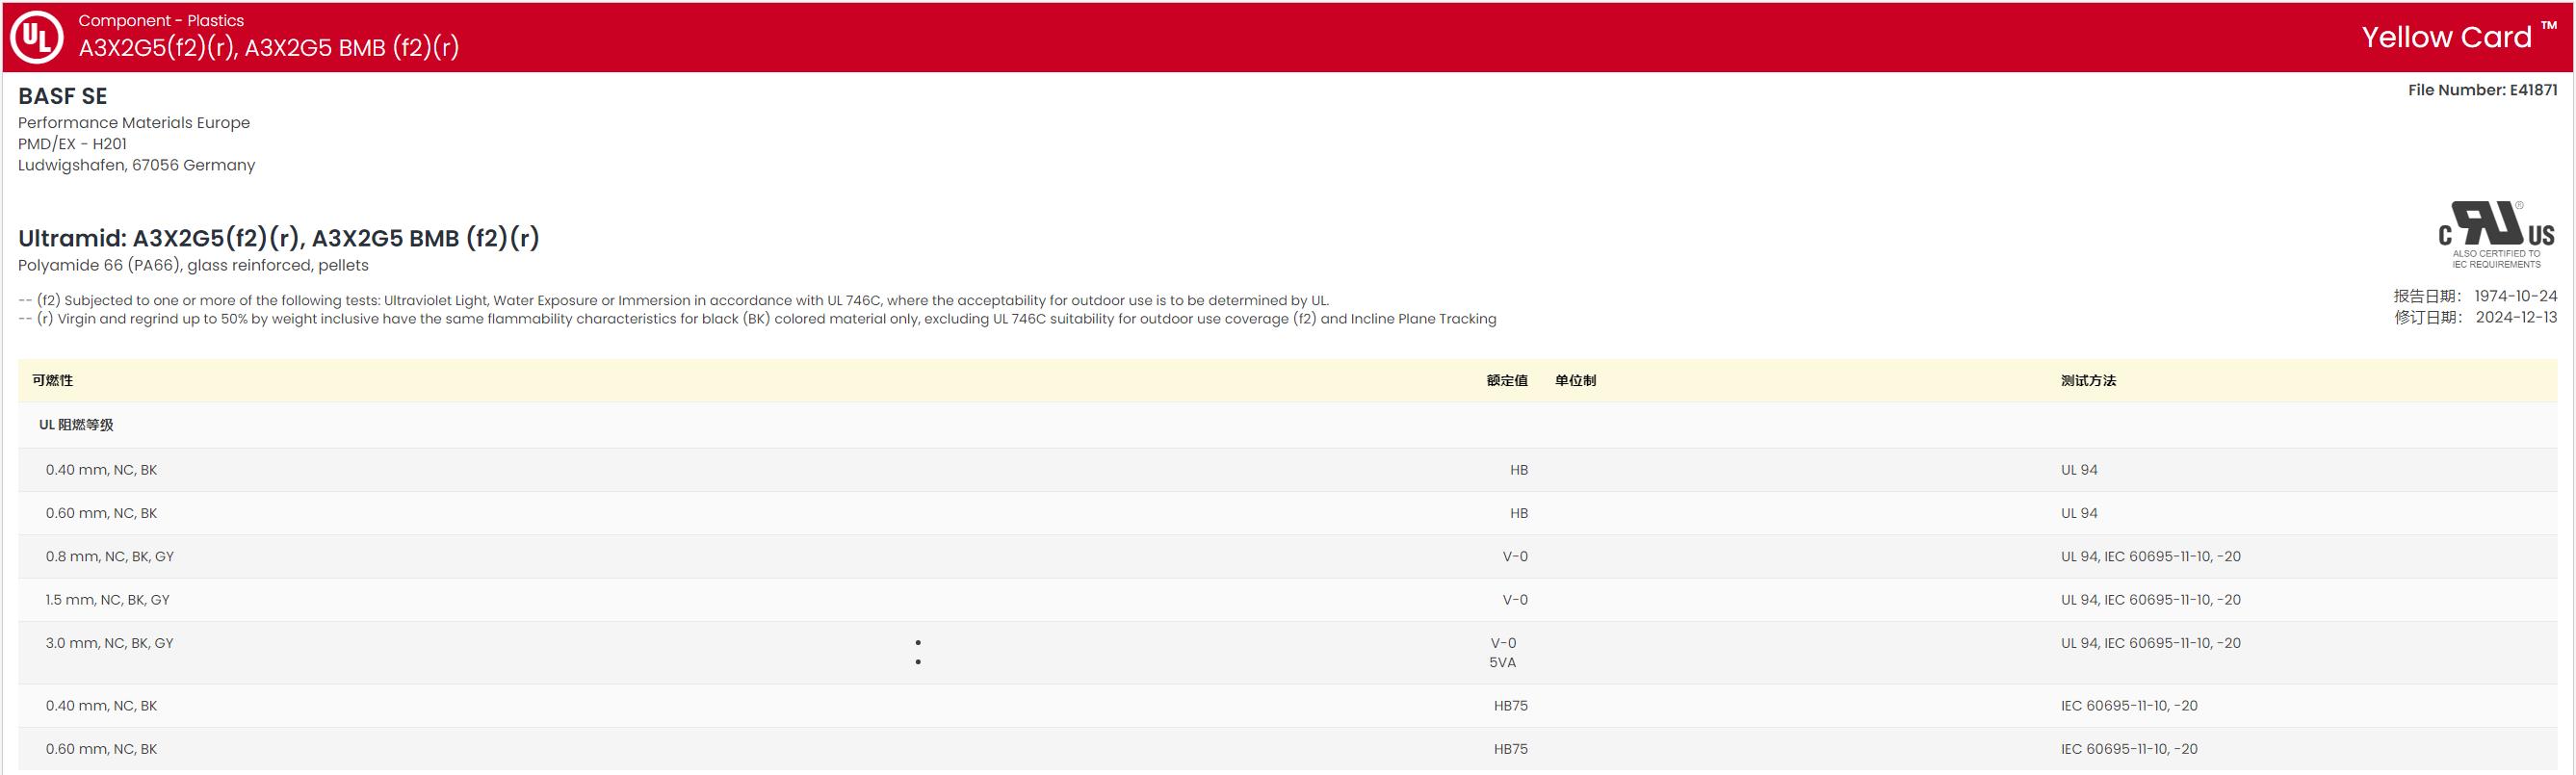This screenshot has height=775, width=2576.
Task: Click the 测试方法 column header
Action: [2088, 380]
